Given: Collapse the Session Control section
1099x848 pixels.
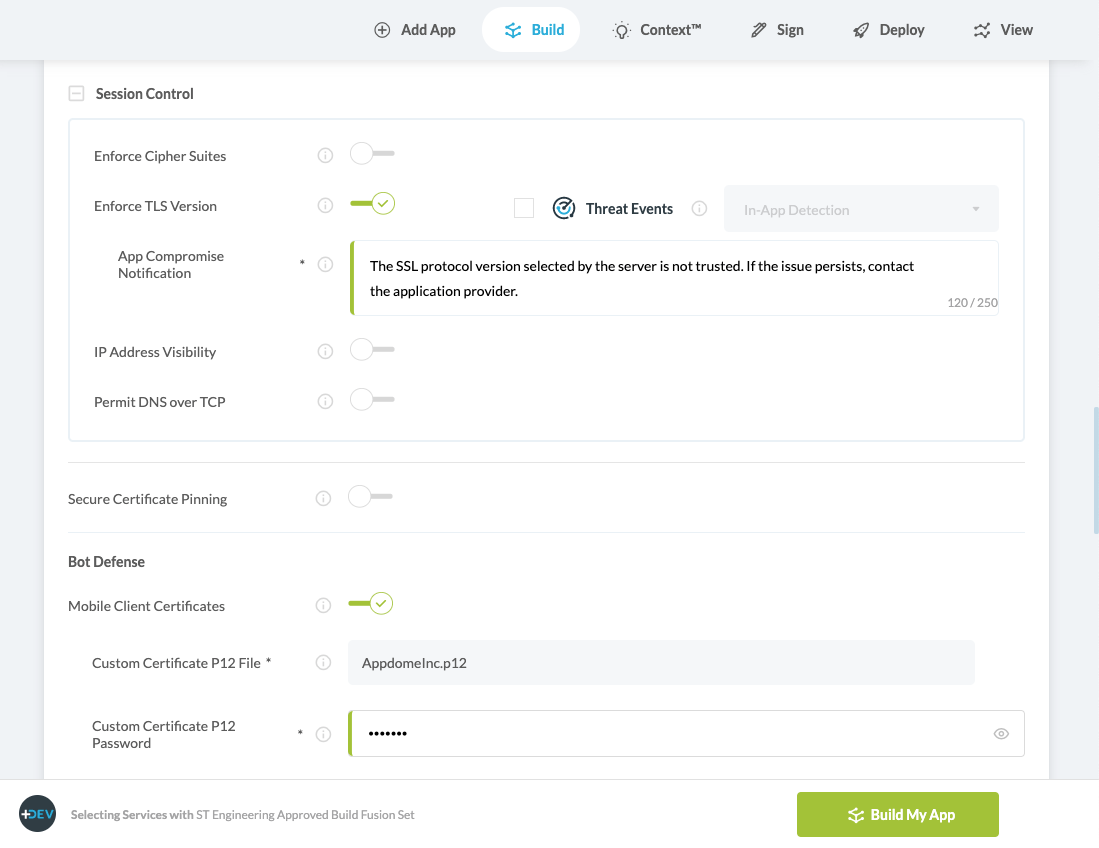Looking at the screenshot, I should pyautogui.click(x=76, y=93).
